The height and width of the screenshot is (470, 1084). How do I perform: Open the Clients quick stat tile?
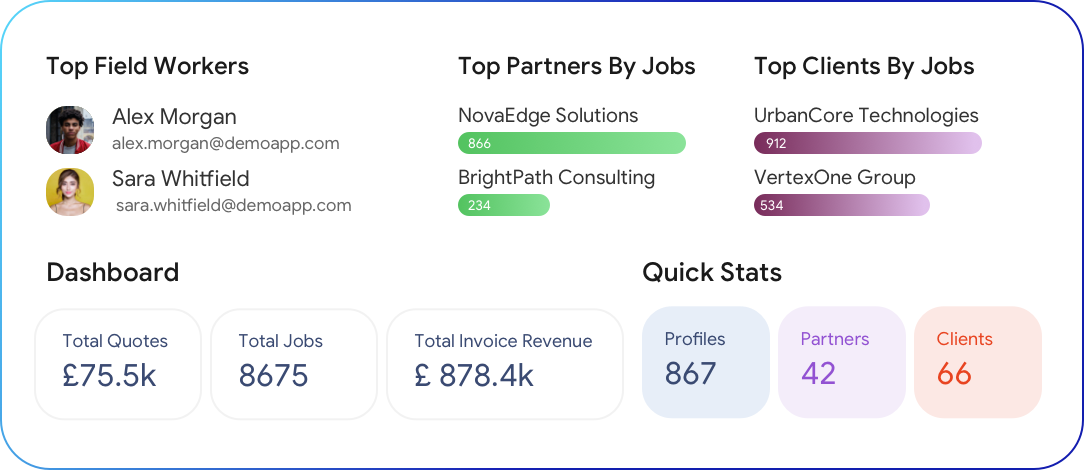click(977, 361)
